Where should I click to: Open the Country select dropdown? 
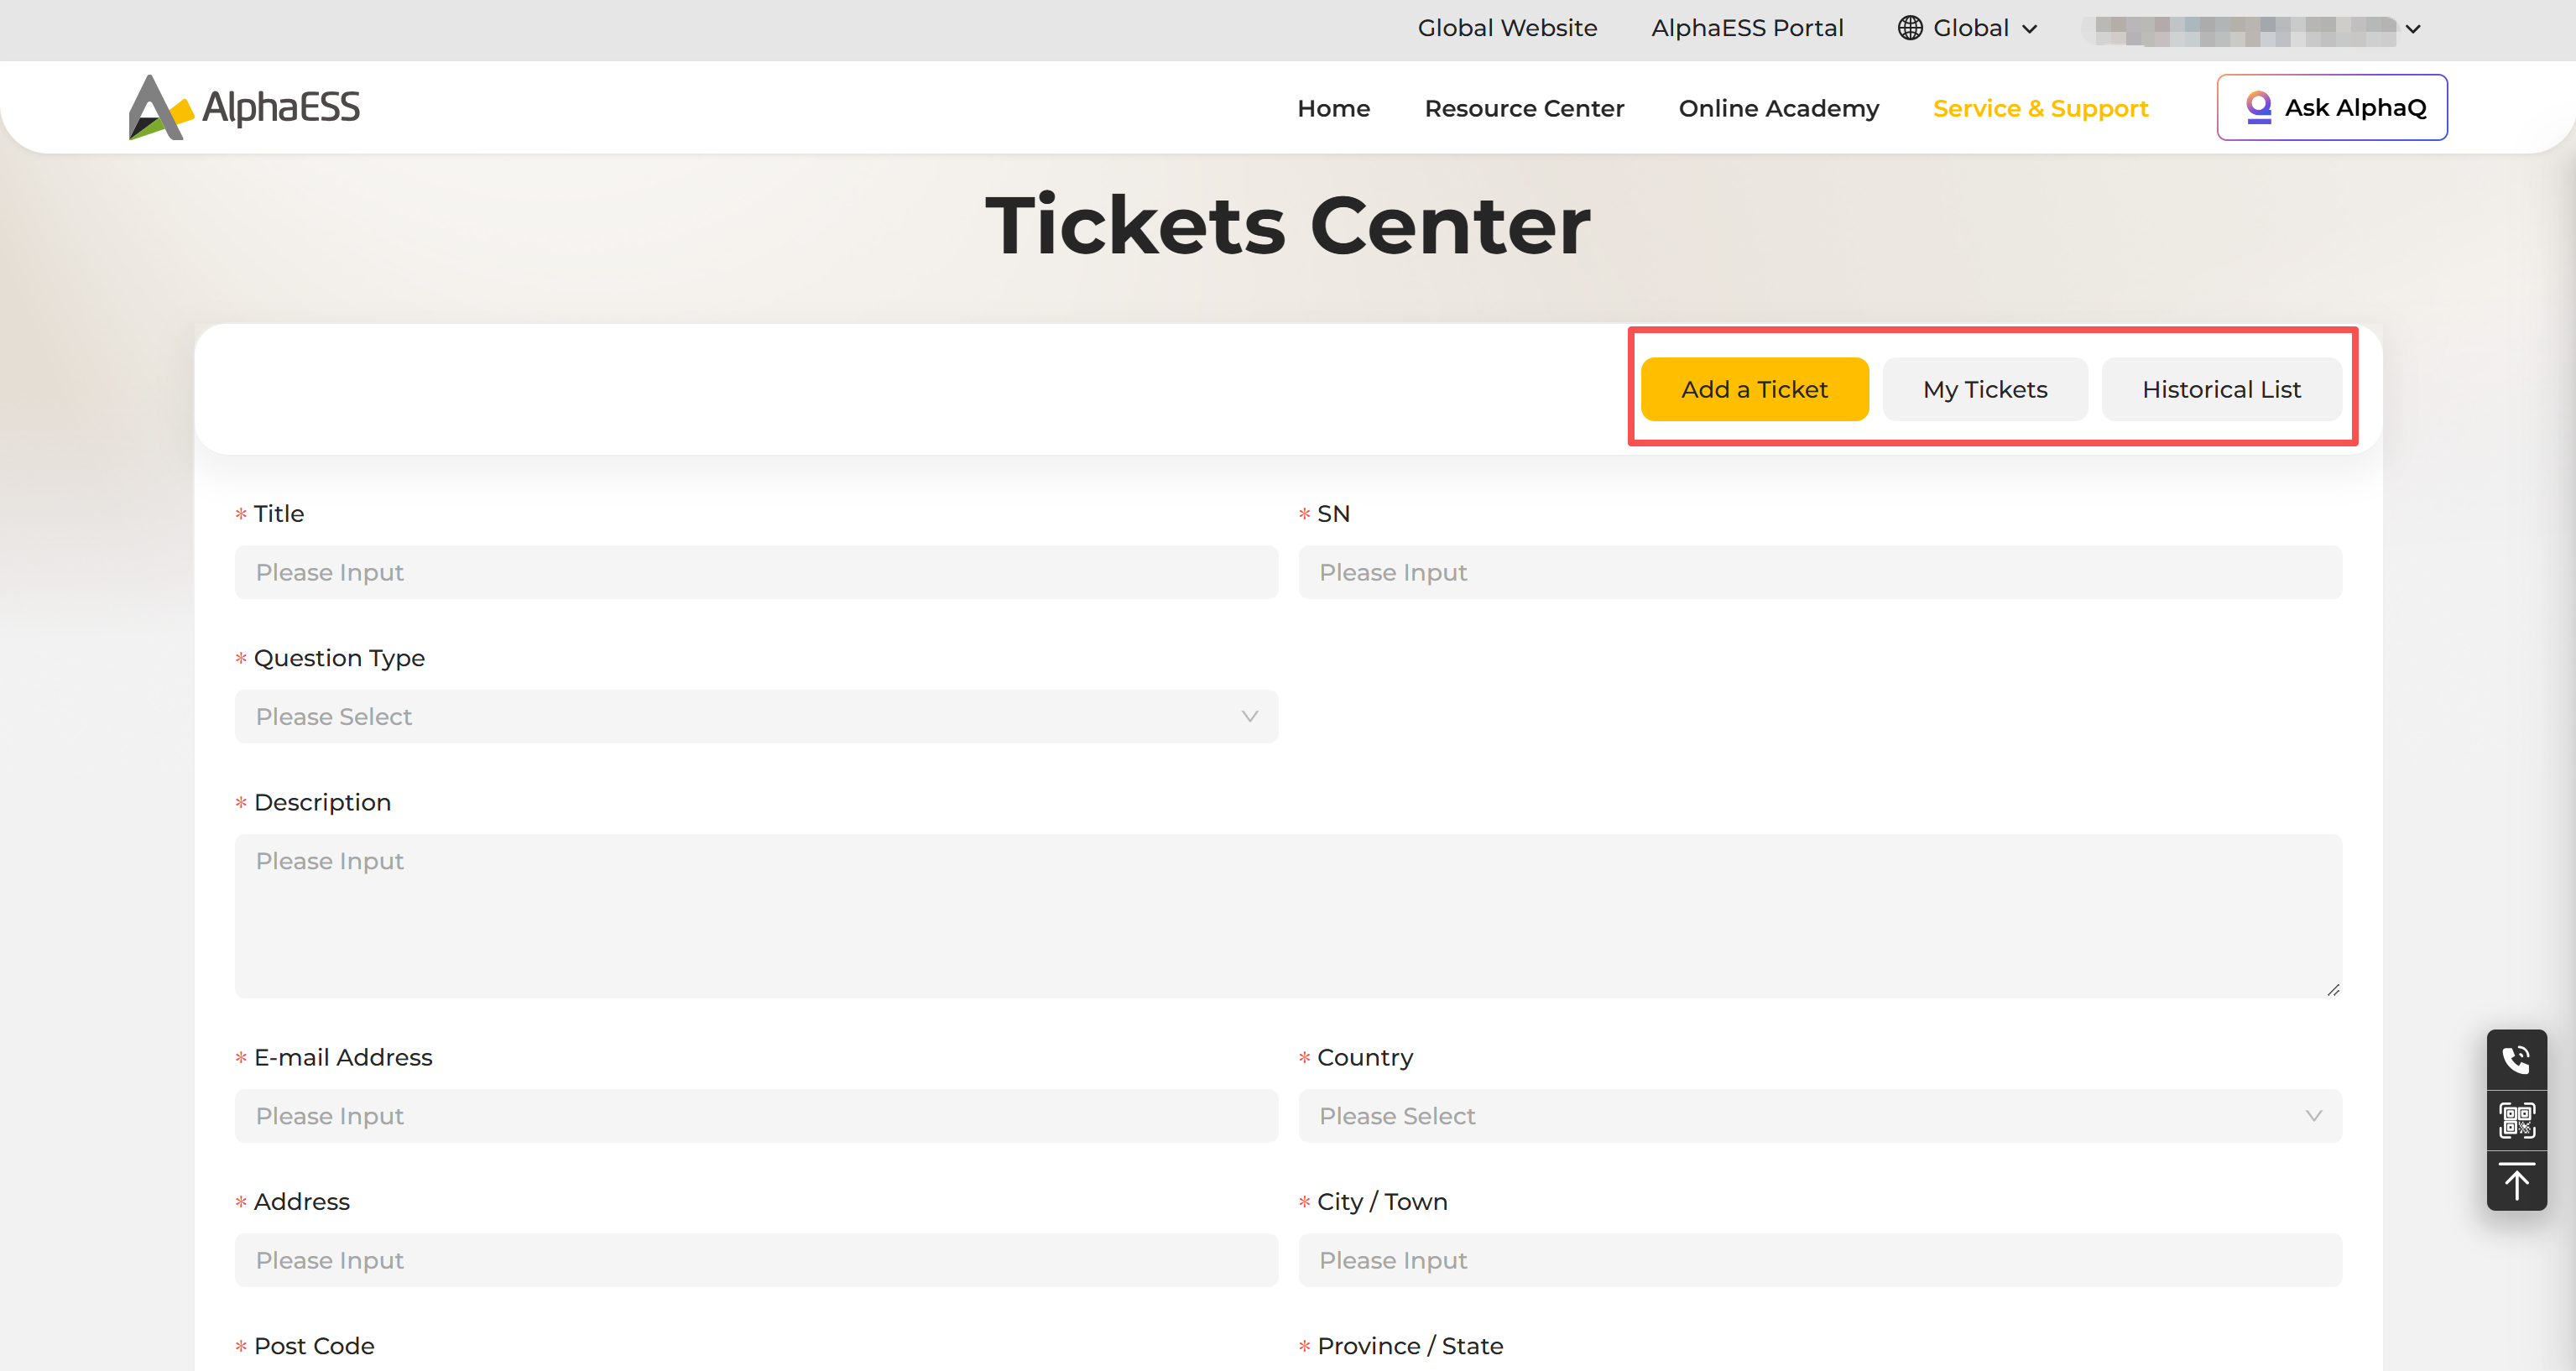[1820, 1116]
